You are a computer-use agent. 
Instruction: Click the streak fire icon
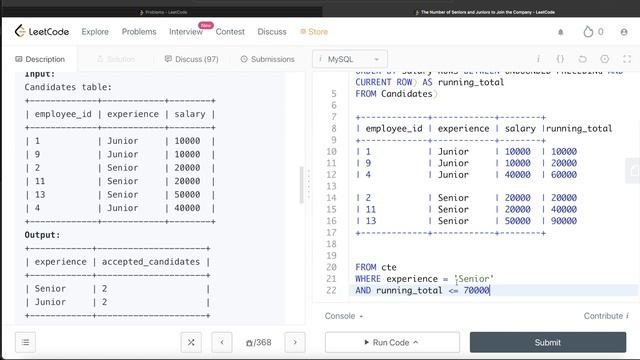pyautogui.click(x=588, y=31)
